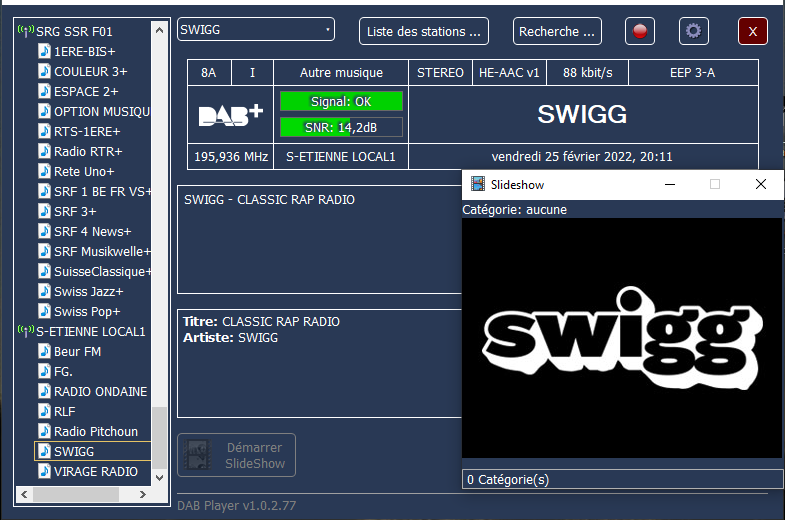This screenshot has width=785, height=520.
Task: Click the HE-AAC v1 codec cell
Action: pos(509,73)
